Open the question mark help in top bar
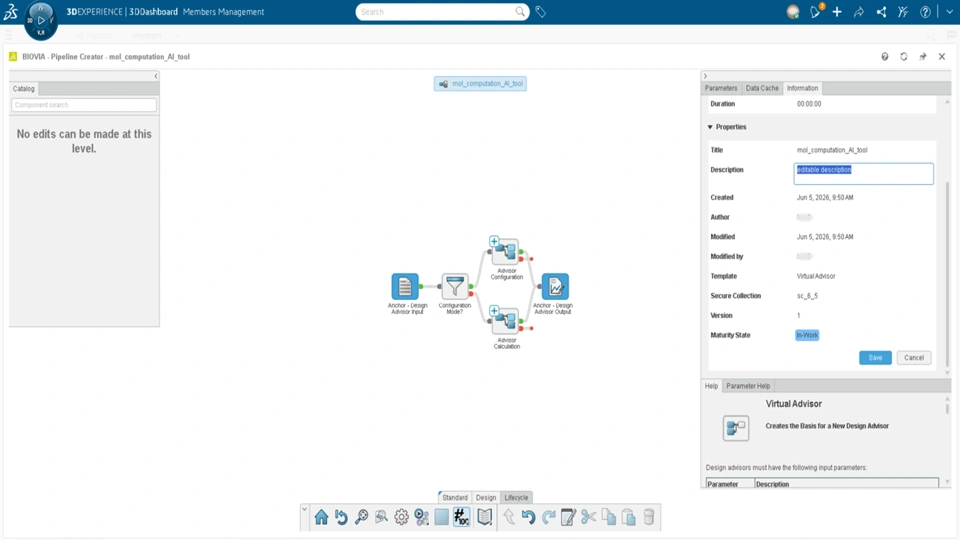 pos(925,12)
